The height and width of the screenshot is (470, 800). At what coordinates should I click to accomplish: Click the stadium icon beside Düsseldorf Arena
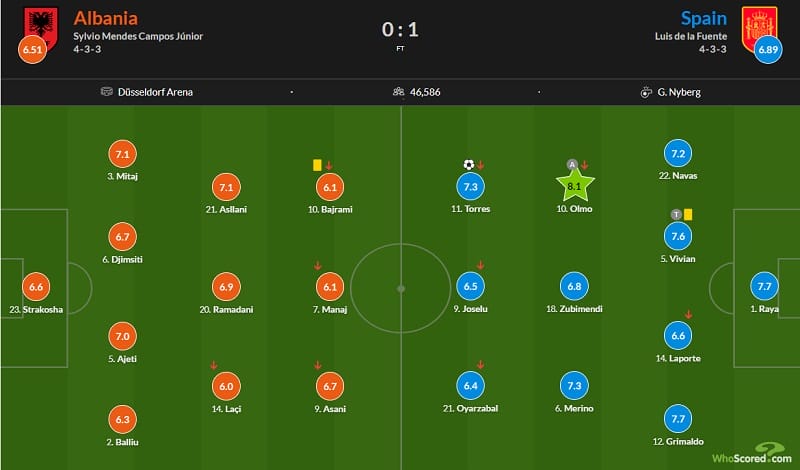point(107,92)
